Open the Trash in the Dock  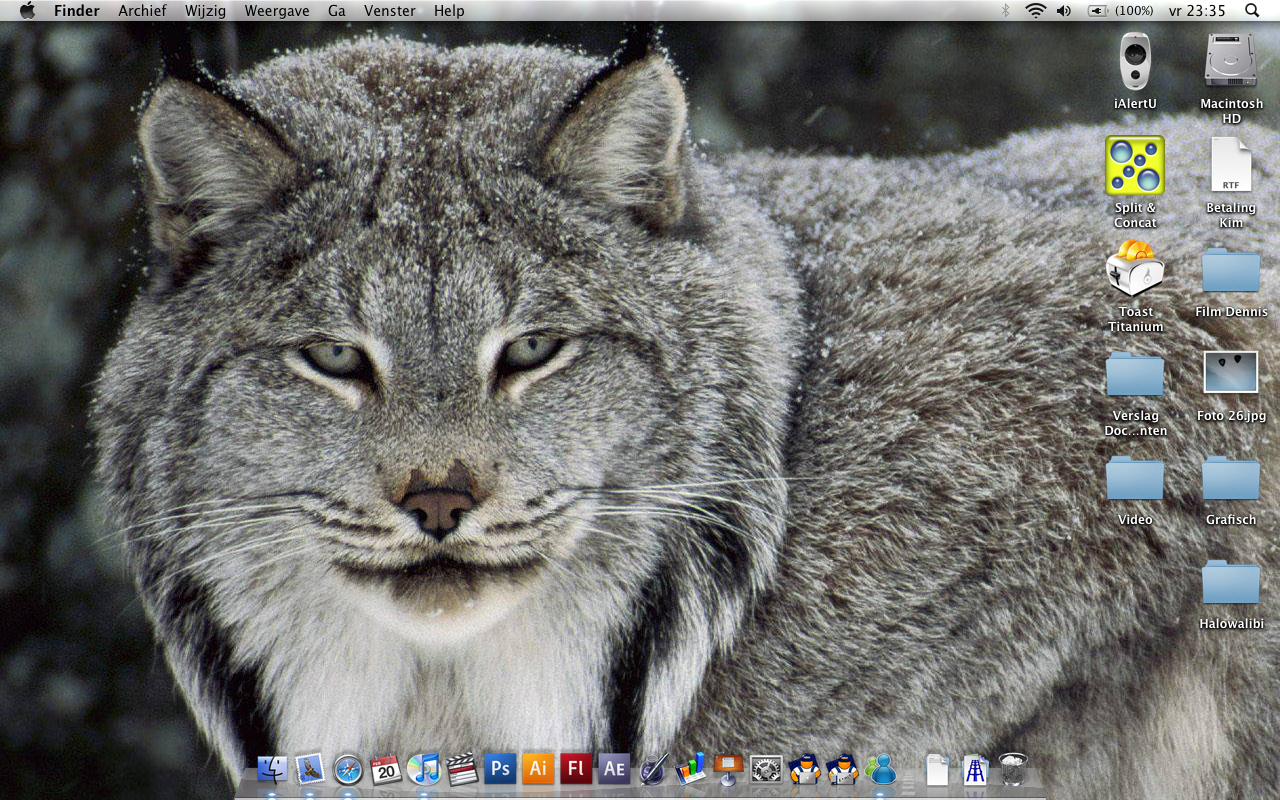point(1013,769)
